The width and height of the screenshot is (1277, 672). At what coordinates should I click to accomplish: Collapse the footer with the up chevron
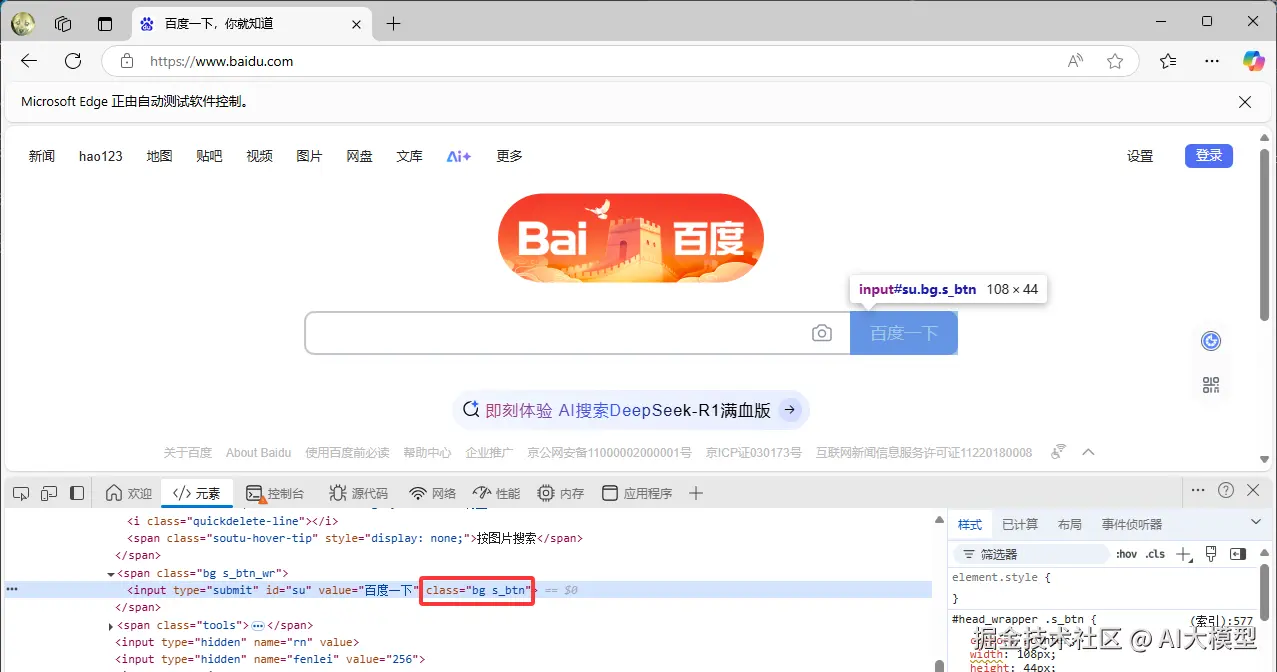1089,452
